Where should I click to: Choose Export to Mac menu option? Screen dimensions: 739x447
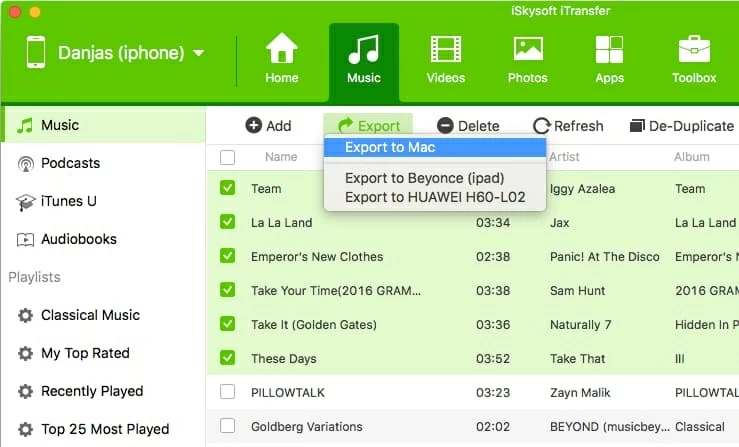390,147
